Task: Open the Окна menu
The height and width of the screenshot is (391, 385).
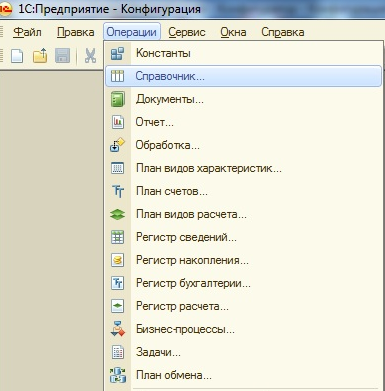Action: tap(233, 32)
